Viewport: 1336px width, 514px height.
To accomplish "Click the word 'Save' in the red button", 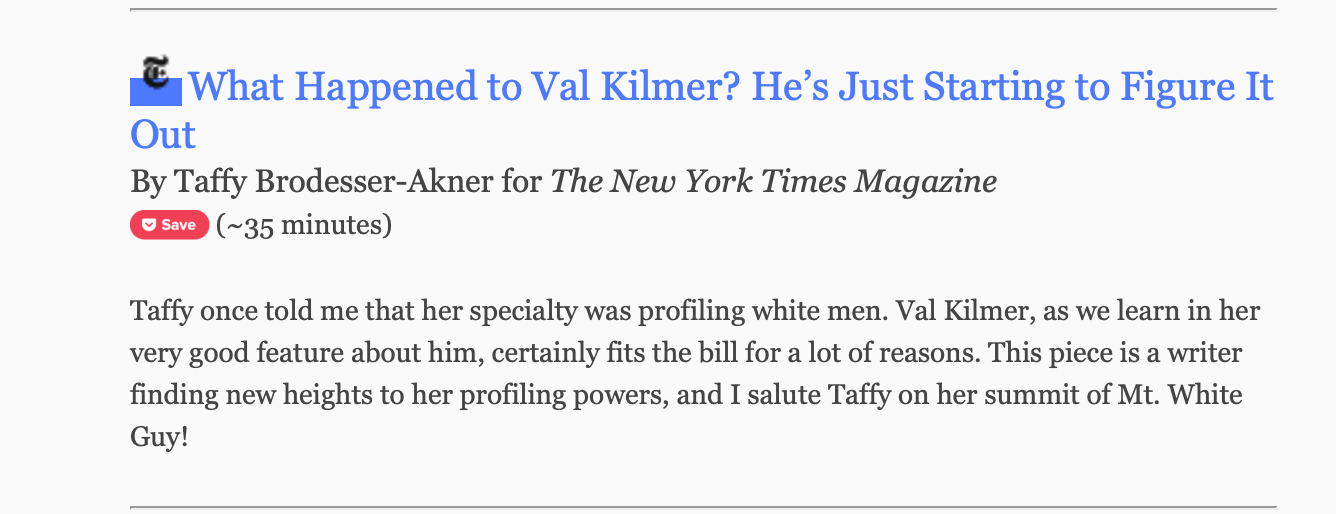I will 179,225.
